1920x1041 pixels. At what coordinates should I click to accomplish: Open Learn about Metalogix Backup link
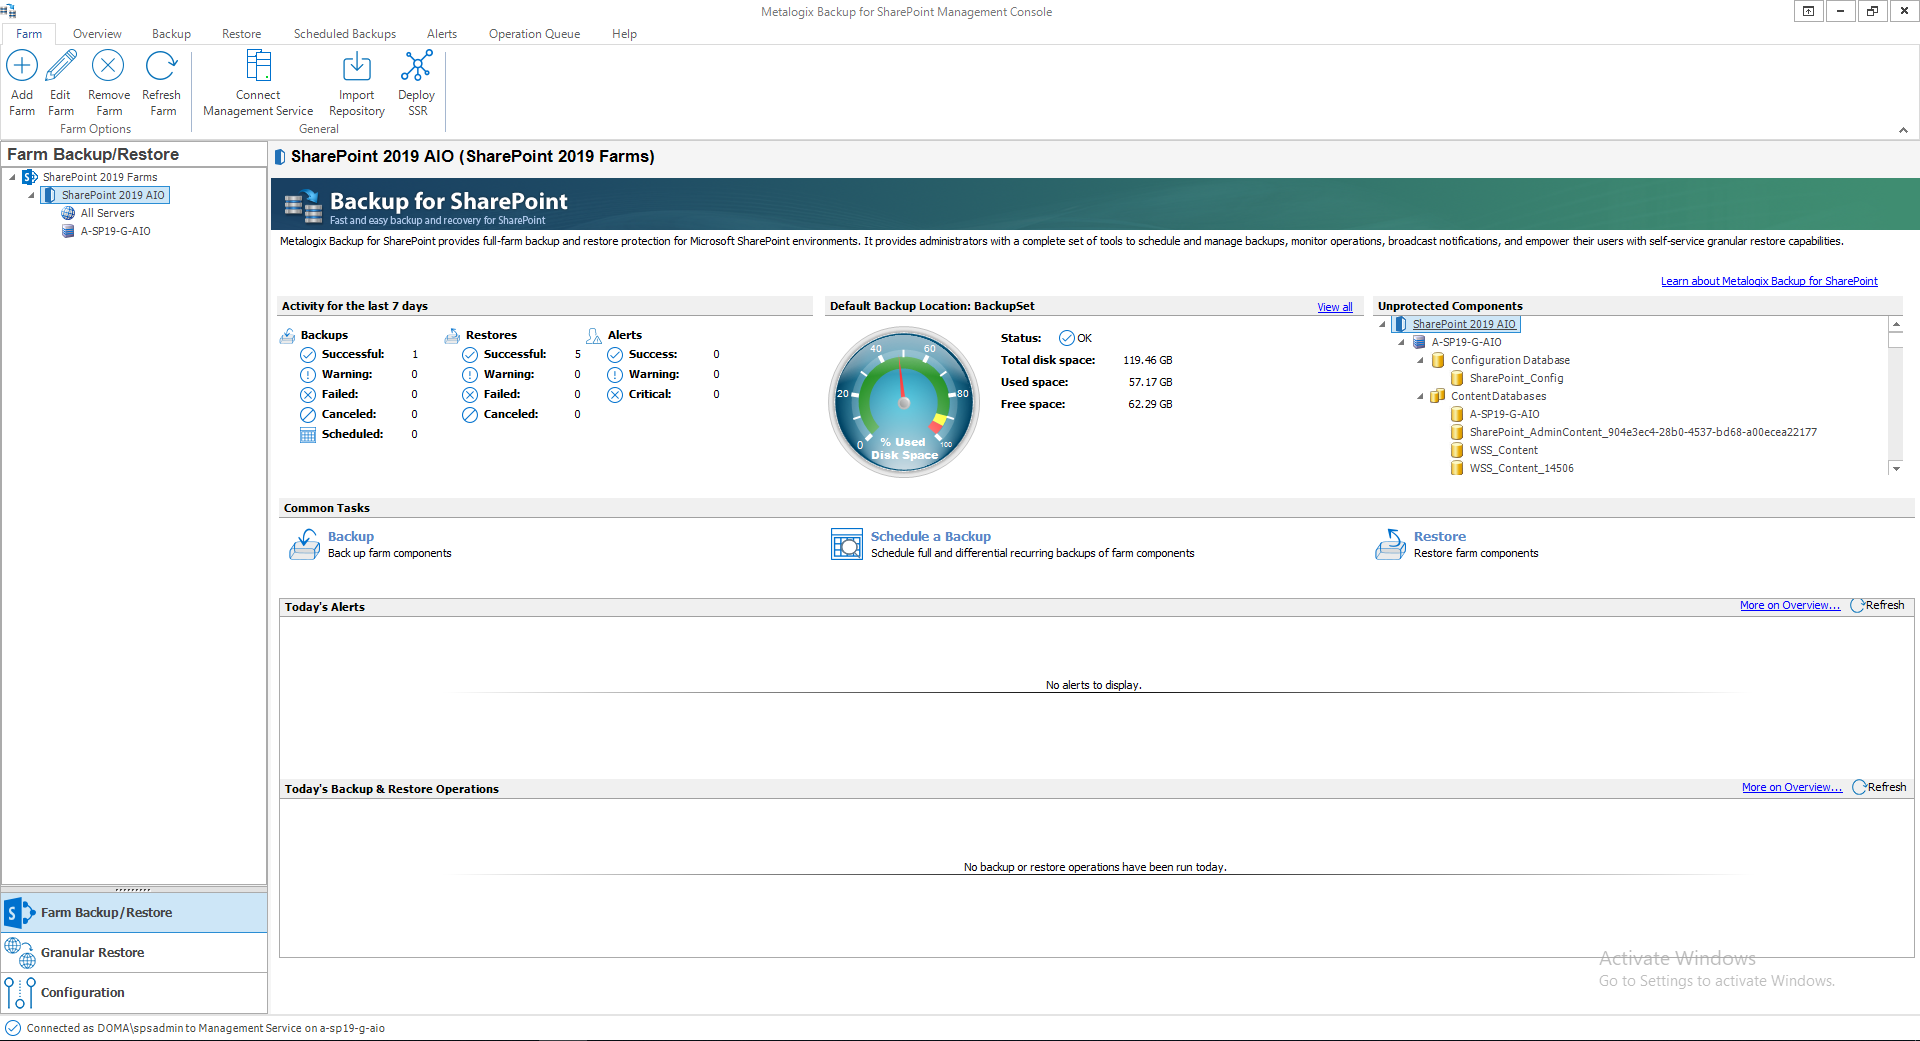(1768, 281)
